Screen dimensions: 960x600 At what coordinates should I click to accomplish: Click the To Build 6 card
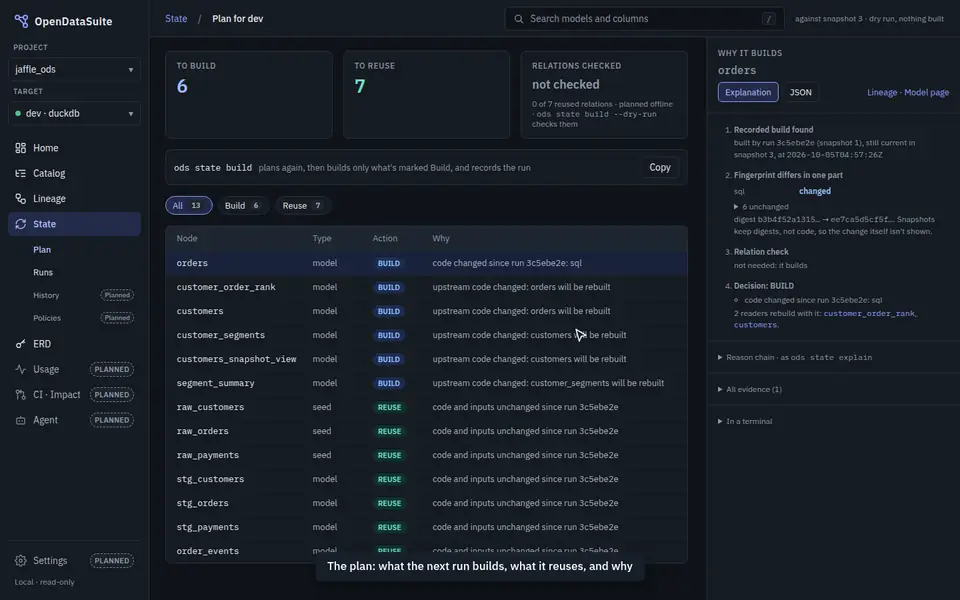[249, 94]
